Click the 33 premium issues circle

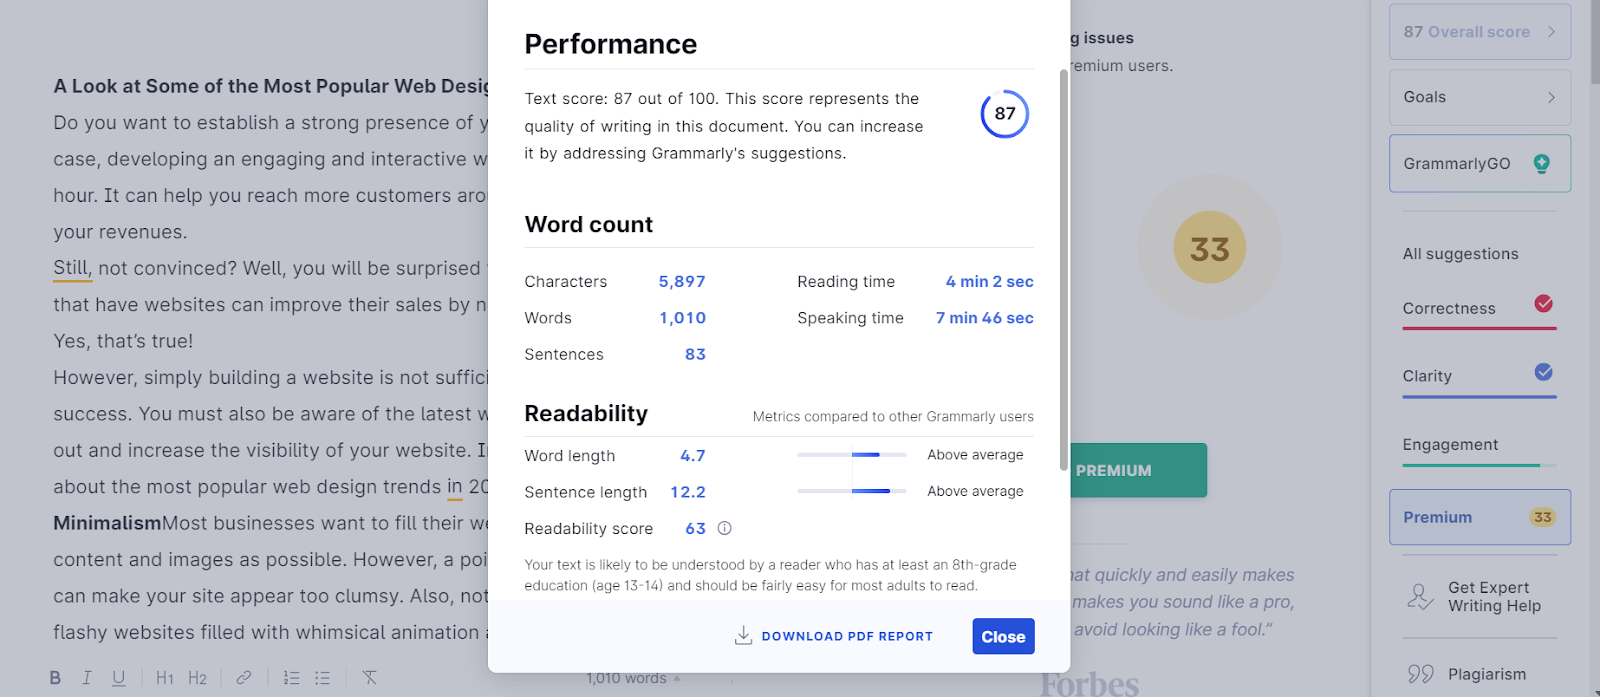tap(1210, 248)
